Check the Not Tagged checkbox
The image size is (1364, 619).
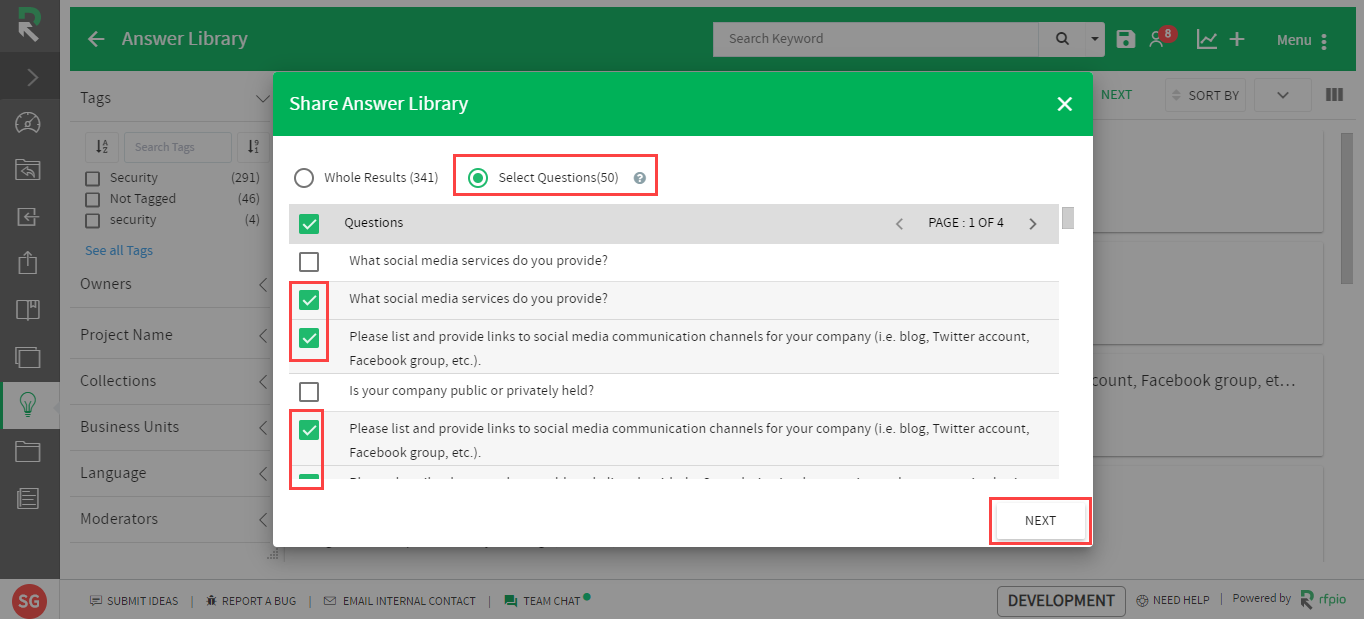pos(92,199)
